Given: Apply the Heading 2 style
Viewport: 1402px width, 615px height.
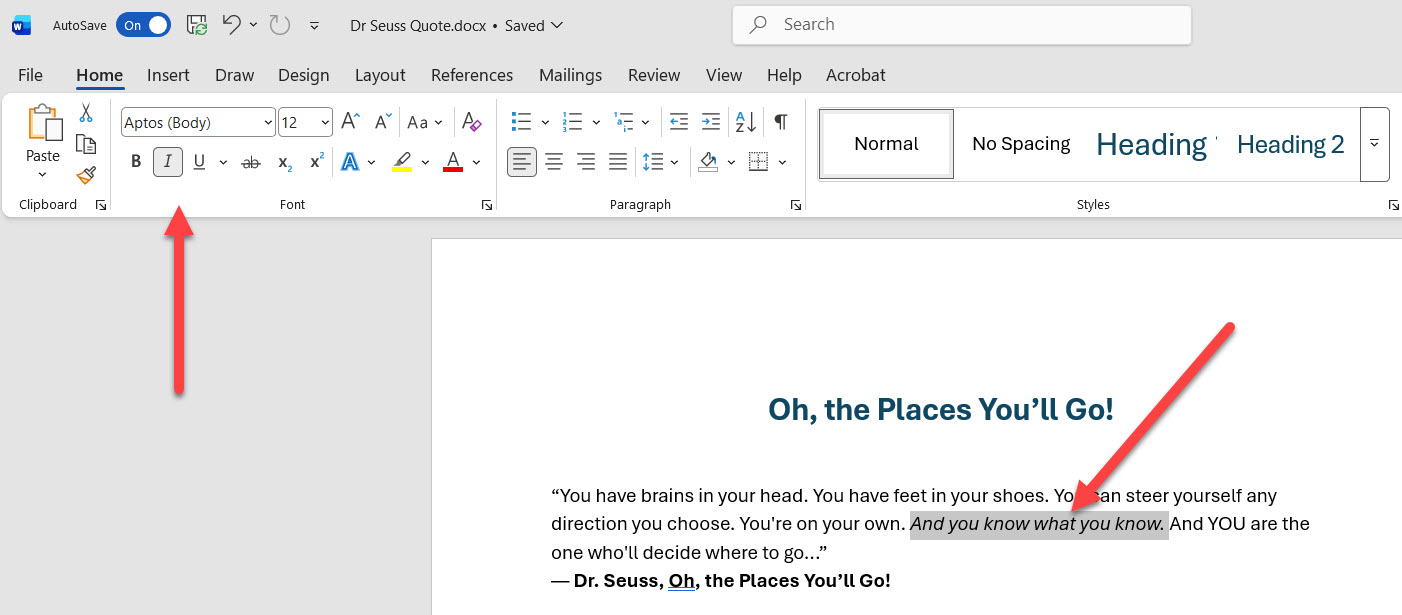Looking at the screenshot, I should point(1290,144).
